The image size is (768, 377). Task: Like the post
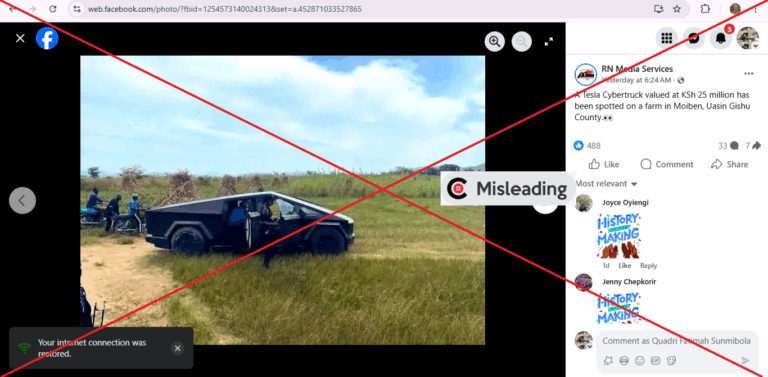click(603, 165)
